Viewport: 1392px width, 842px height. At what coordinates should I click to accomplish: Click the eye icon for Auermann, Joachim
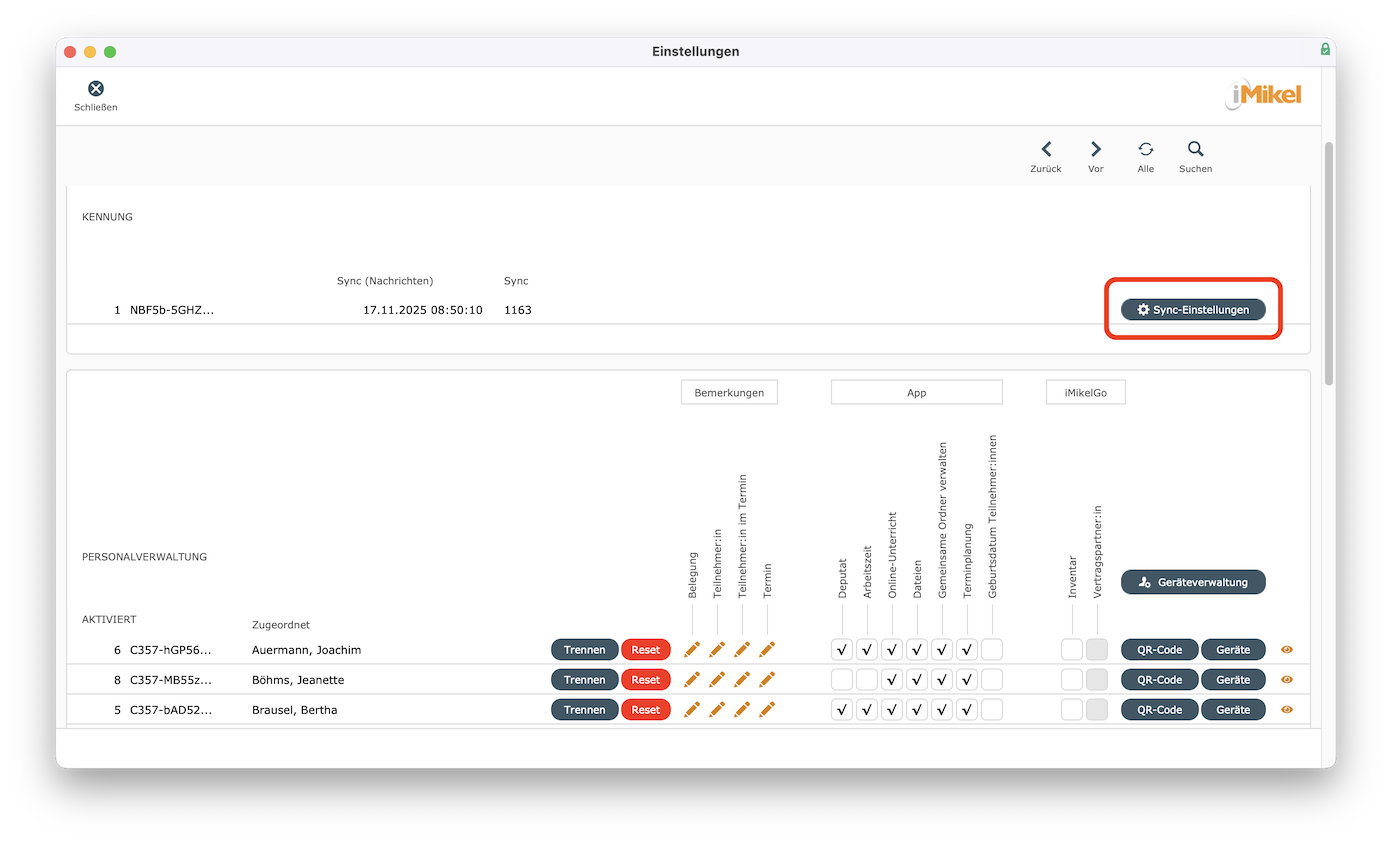tap(1286, 649)
